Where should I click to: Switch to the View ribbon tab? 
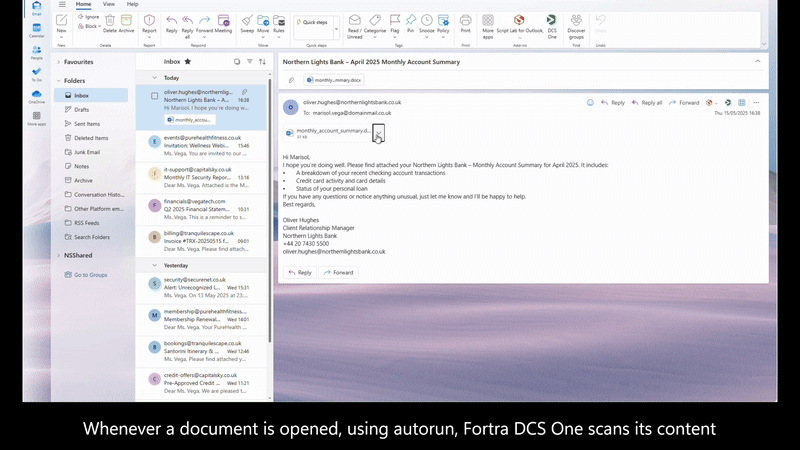click(x=109, y=4)
